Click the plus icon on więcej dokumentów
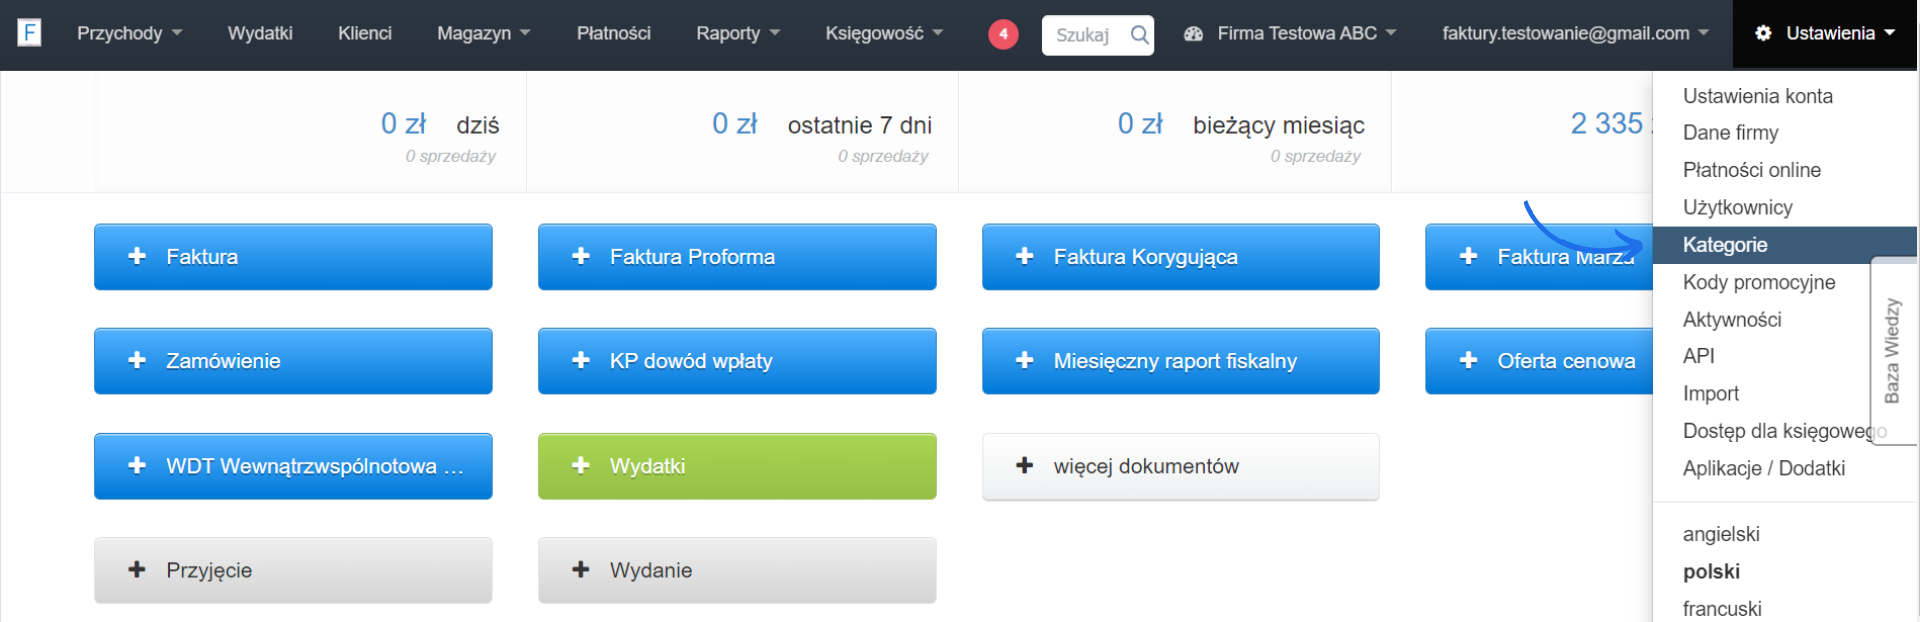 [1025, 465]
